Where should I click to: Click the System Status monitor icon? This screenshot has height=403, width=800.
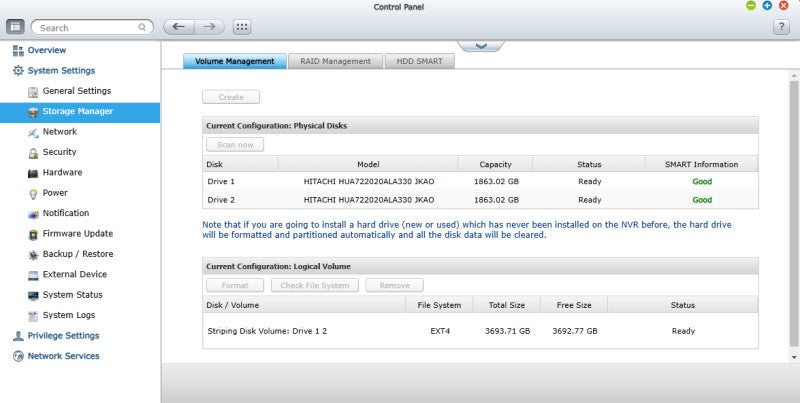click(33, 295)
